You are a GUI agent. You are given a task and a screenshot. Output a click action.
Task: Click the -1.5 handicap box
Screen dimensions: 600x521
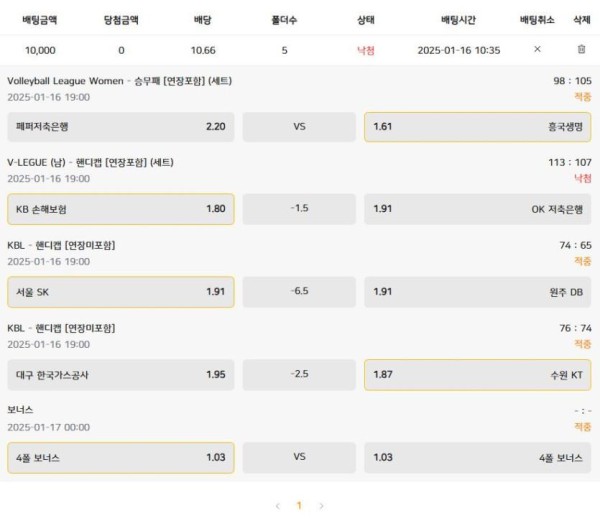click(299, 209)
